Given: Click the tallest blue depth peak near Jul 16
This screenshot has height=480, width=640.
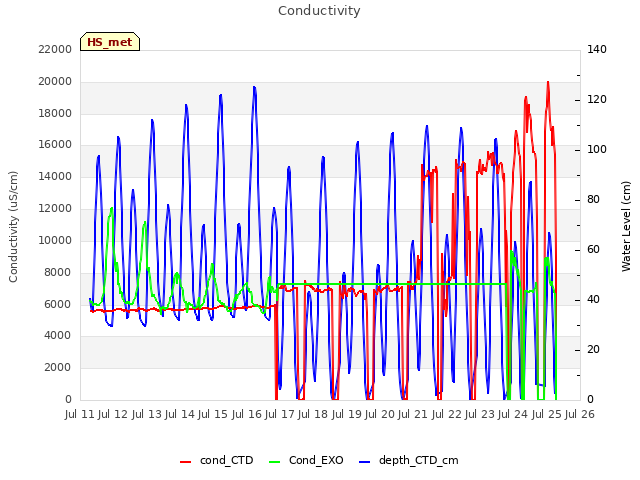Looking at the screenshot, I should (254, 87).
